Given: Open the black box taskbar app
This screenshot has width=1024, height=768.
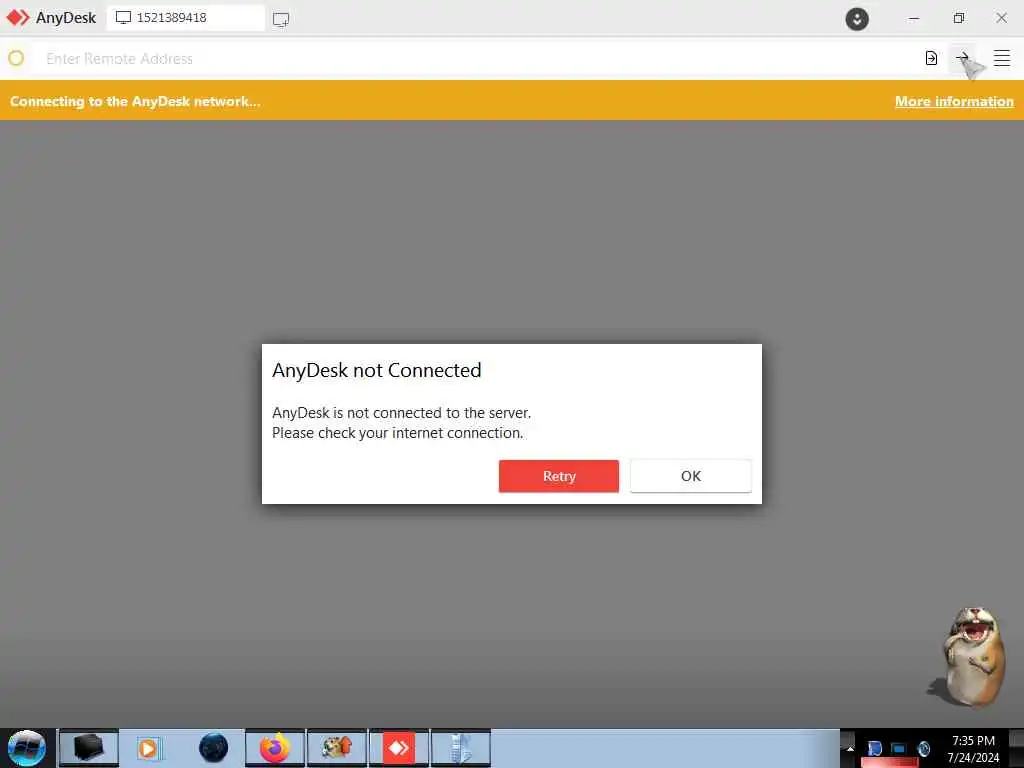Looking at the screenshot, I should tap(89, 748).
